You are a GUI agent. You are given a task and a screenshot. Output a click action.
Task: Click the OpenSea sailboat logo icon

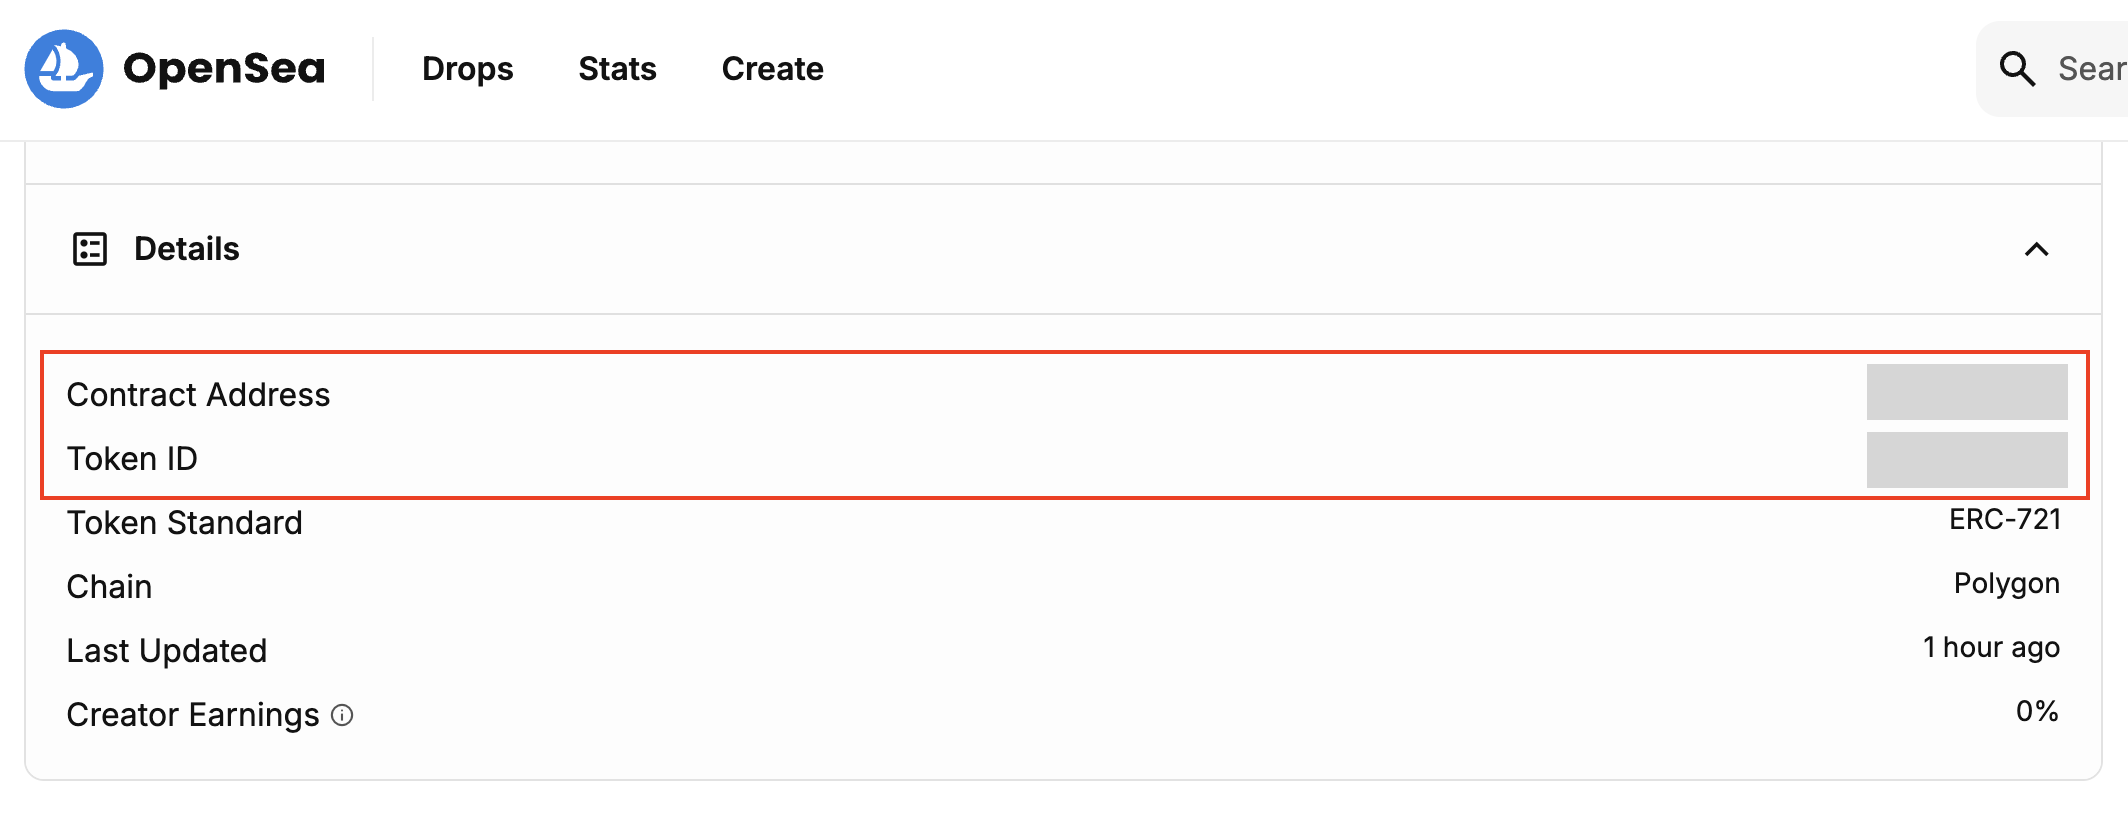[64, 69]
